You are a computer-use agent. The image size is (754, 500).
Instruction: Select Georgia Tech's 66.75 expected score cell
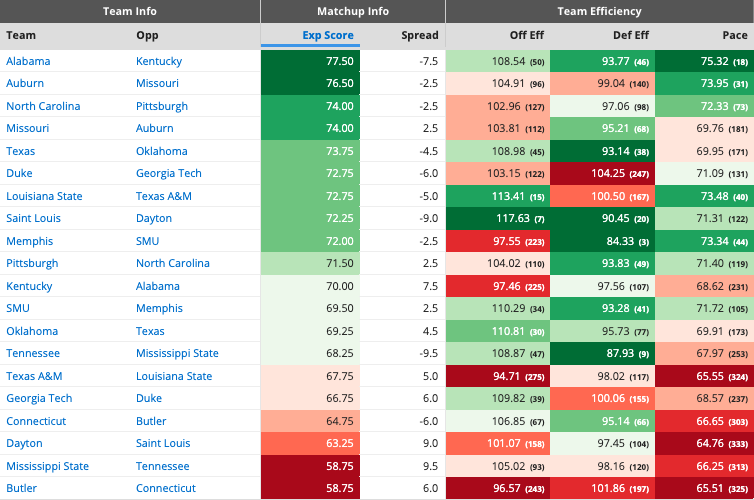(310, 399)
